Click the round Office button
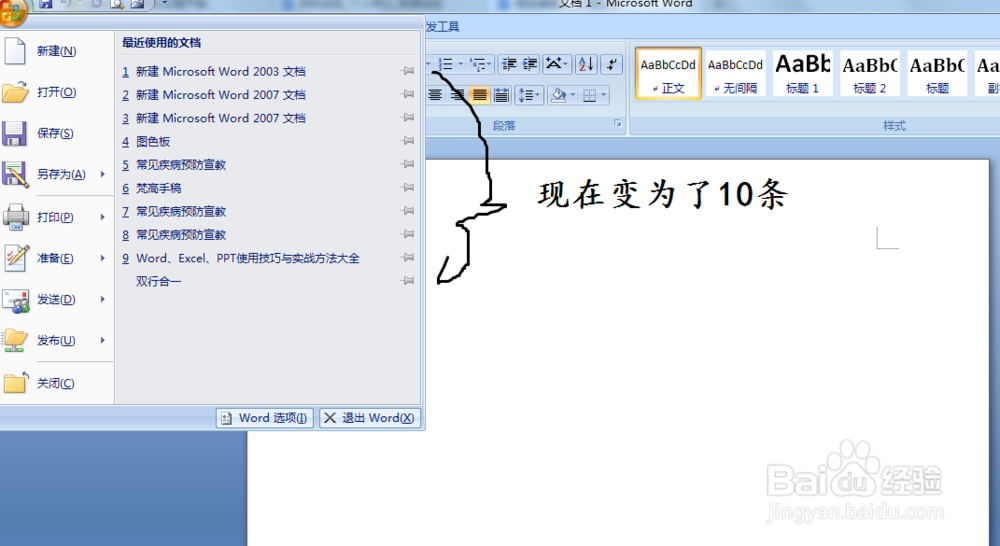This screenshot has width=1000, height=546. point(12,12)
